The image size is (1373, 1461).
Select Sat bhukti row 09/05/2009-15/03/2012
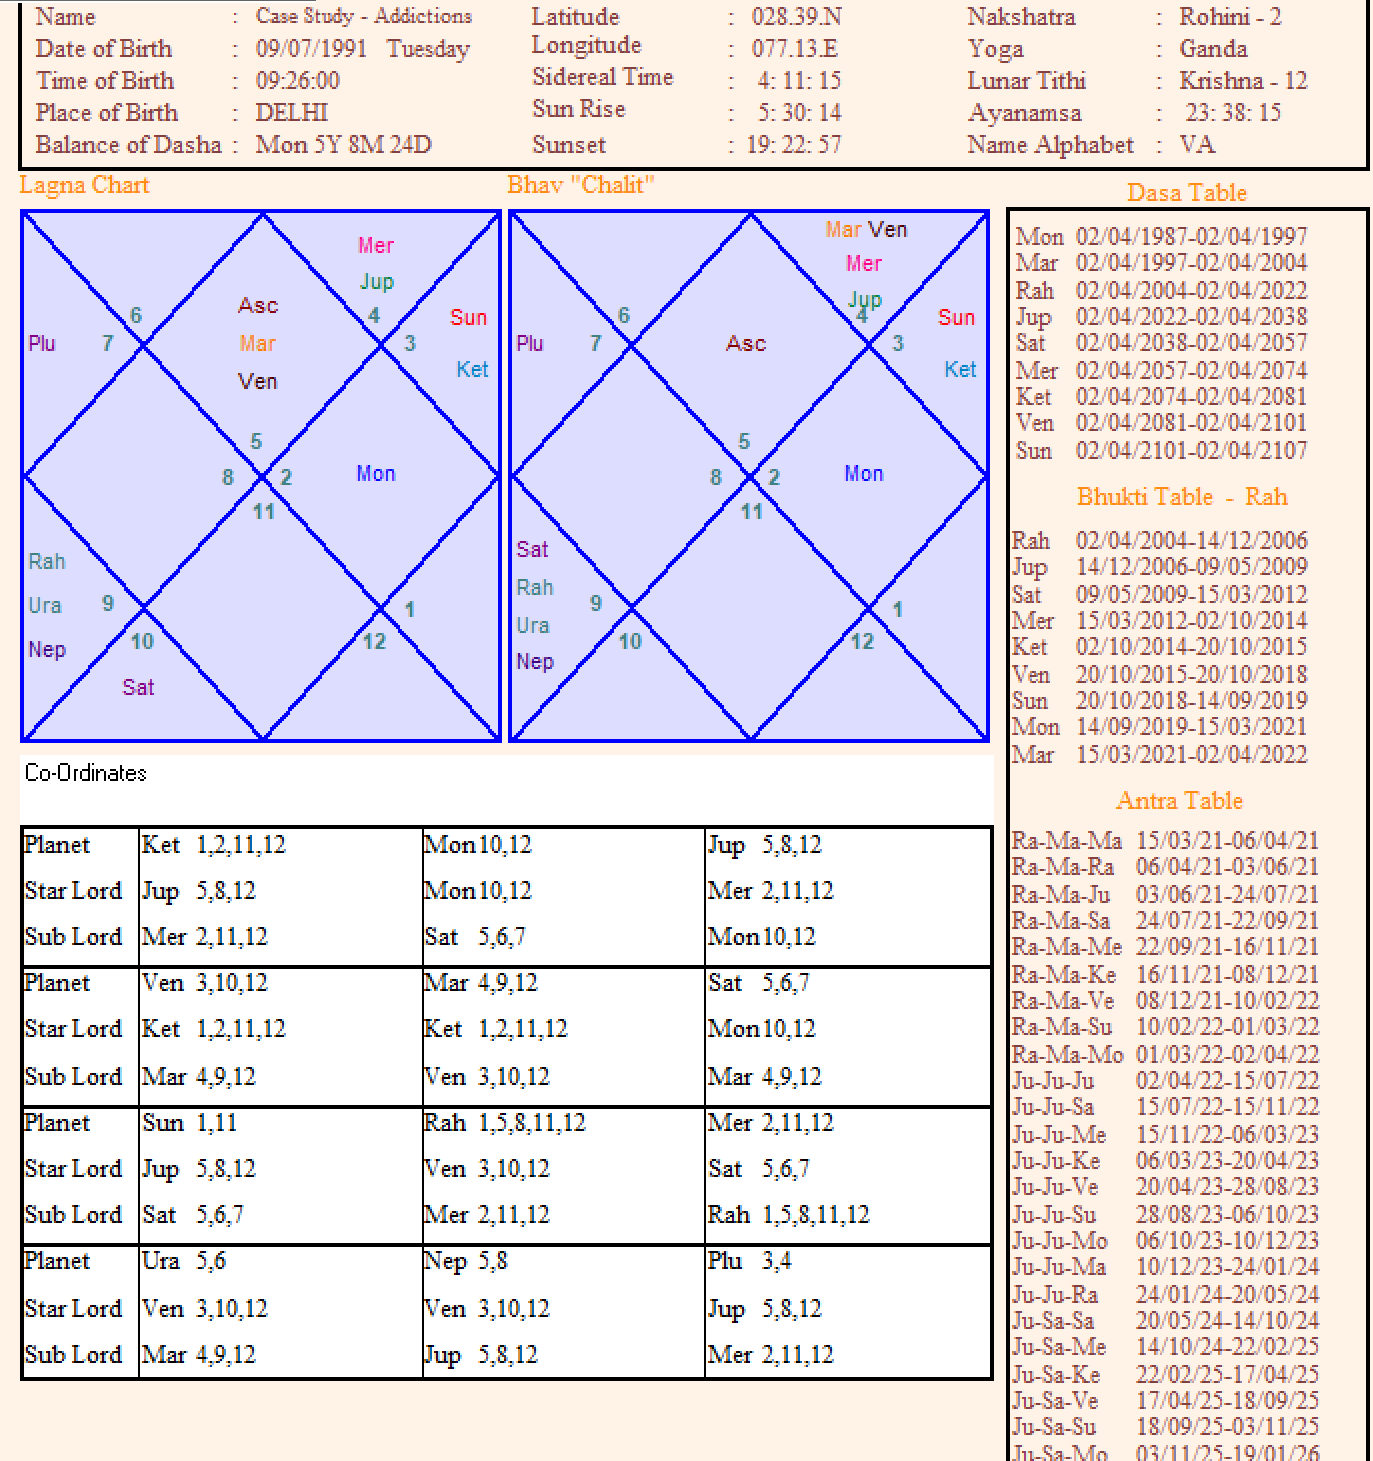[1159, 594]
